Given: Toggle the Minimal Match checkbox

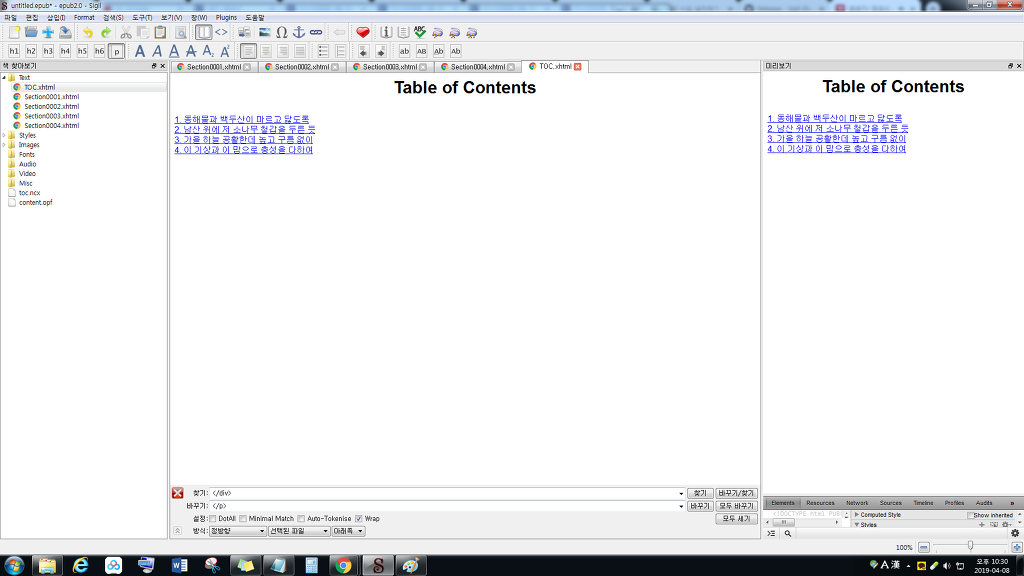Looking at the screenshot, I should point(243,519).
